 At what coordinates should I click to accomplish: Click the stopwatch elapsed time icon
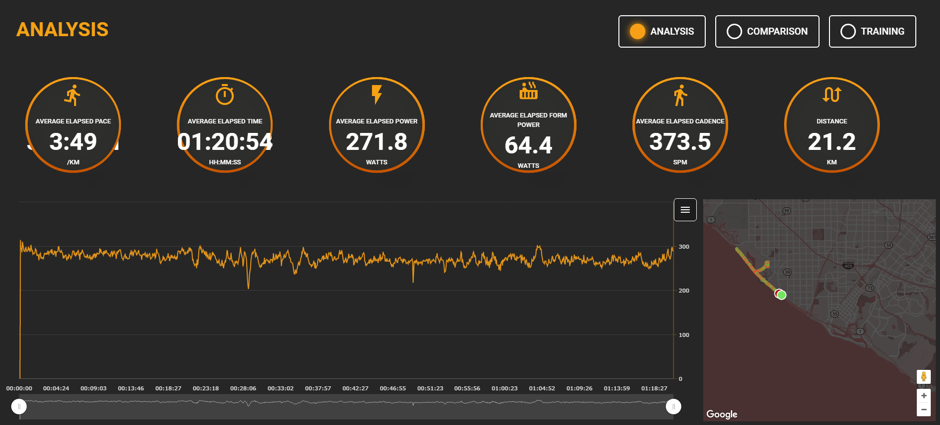[x=224, y=95]
